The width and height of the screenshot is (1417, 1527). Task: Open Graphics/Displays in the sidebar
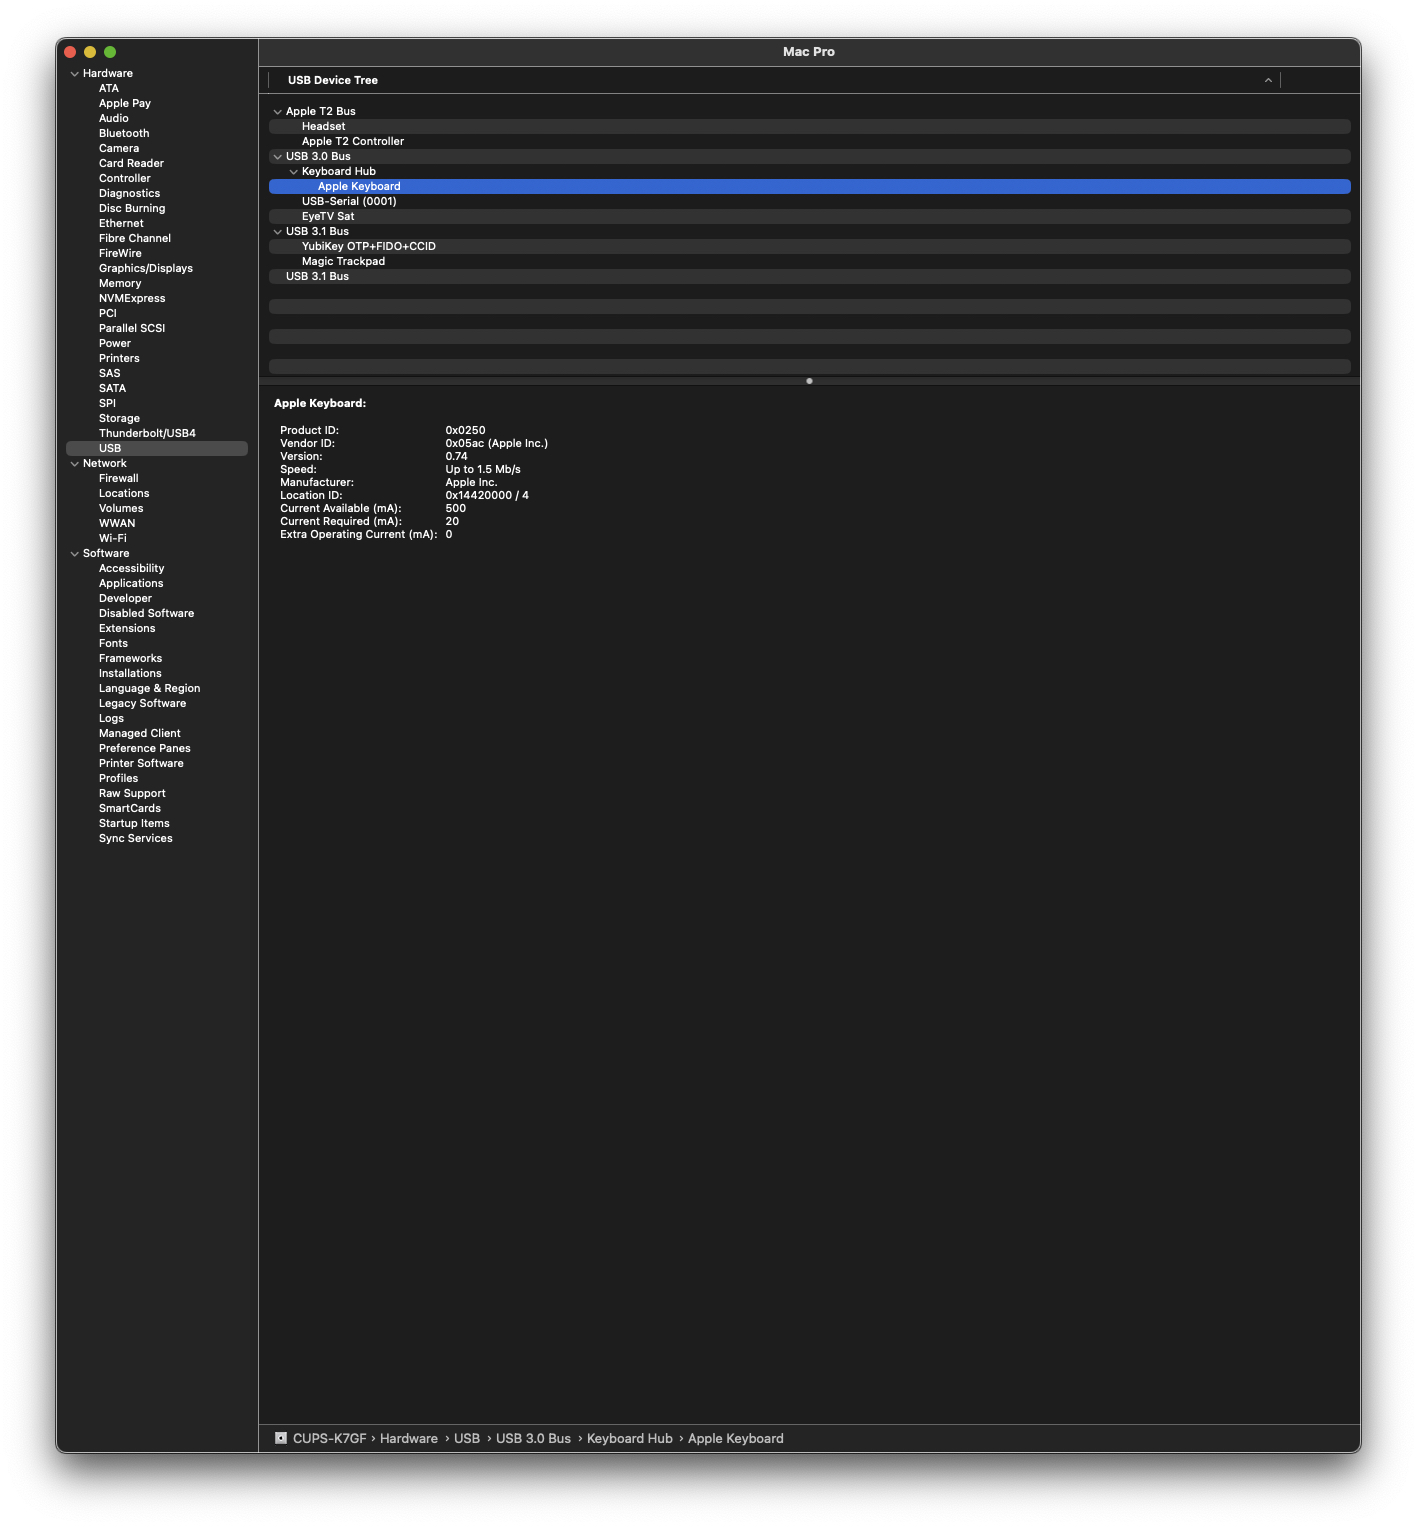click(x=145, y=269)
